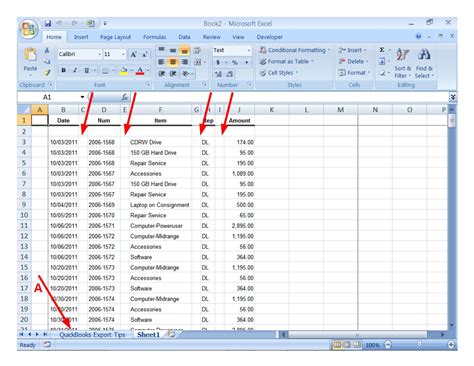
Task: Toggle Italic formatting
Action: tap(75, 70)
